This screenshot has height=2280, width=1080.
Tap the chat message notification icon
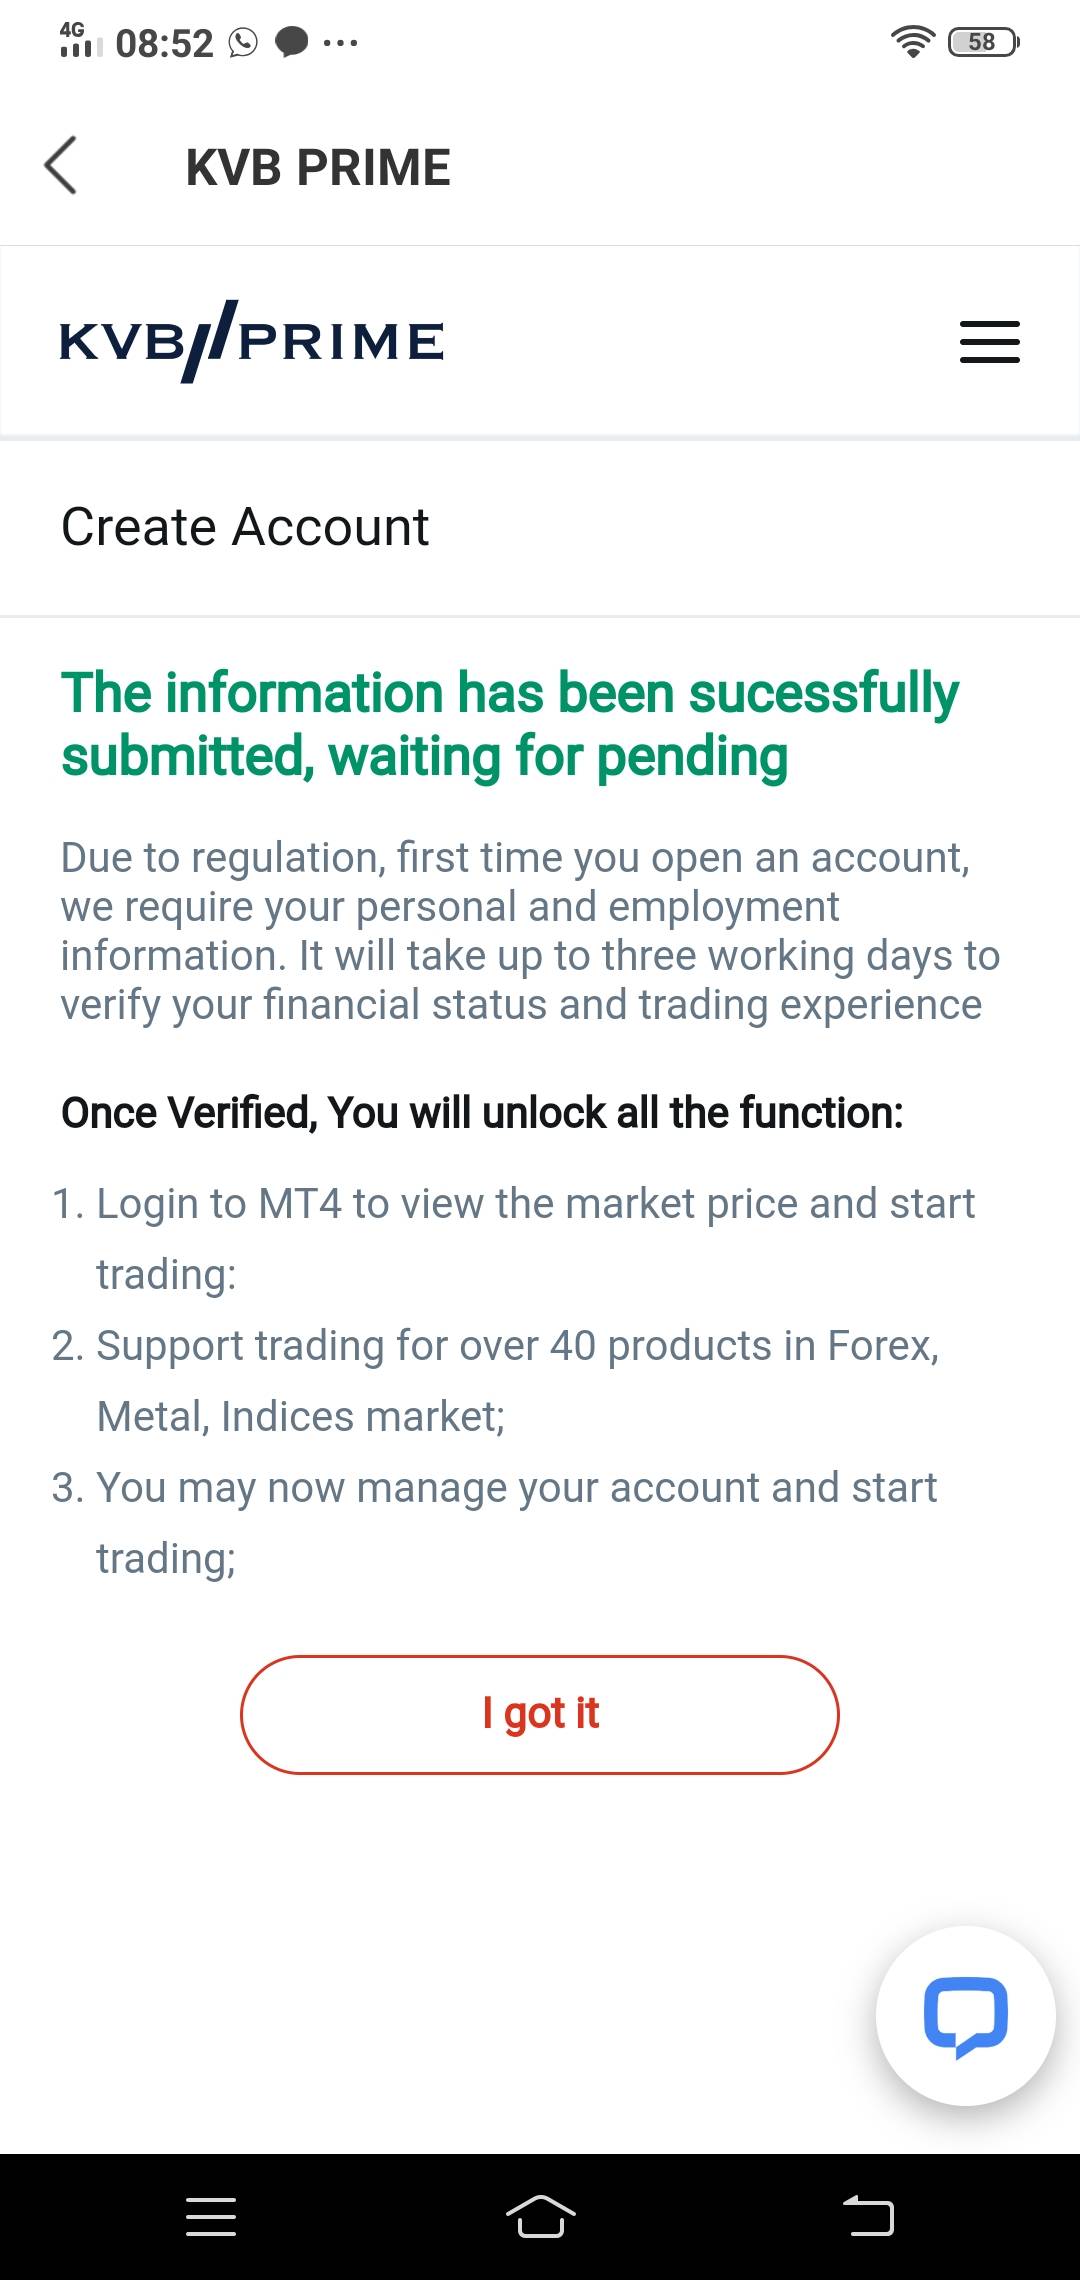pos(291,43)
